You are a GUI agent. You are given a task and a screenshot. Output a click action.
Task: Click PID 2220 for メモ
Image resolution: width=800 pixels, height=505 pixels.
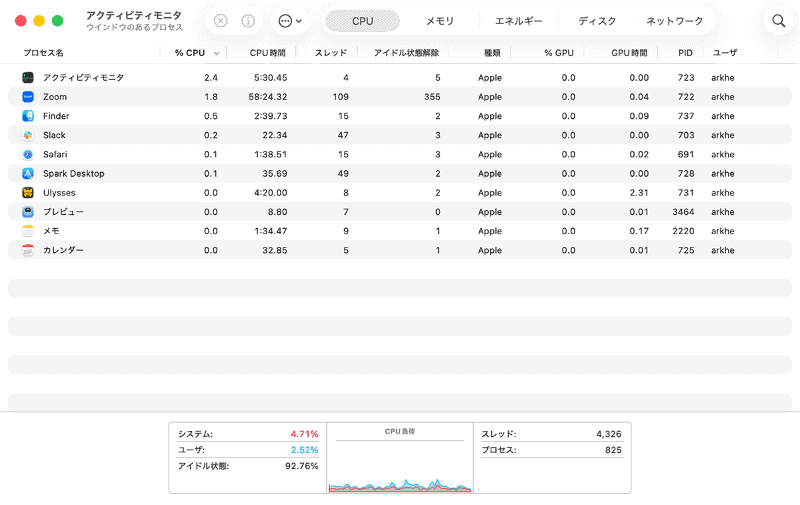[683, 231]
